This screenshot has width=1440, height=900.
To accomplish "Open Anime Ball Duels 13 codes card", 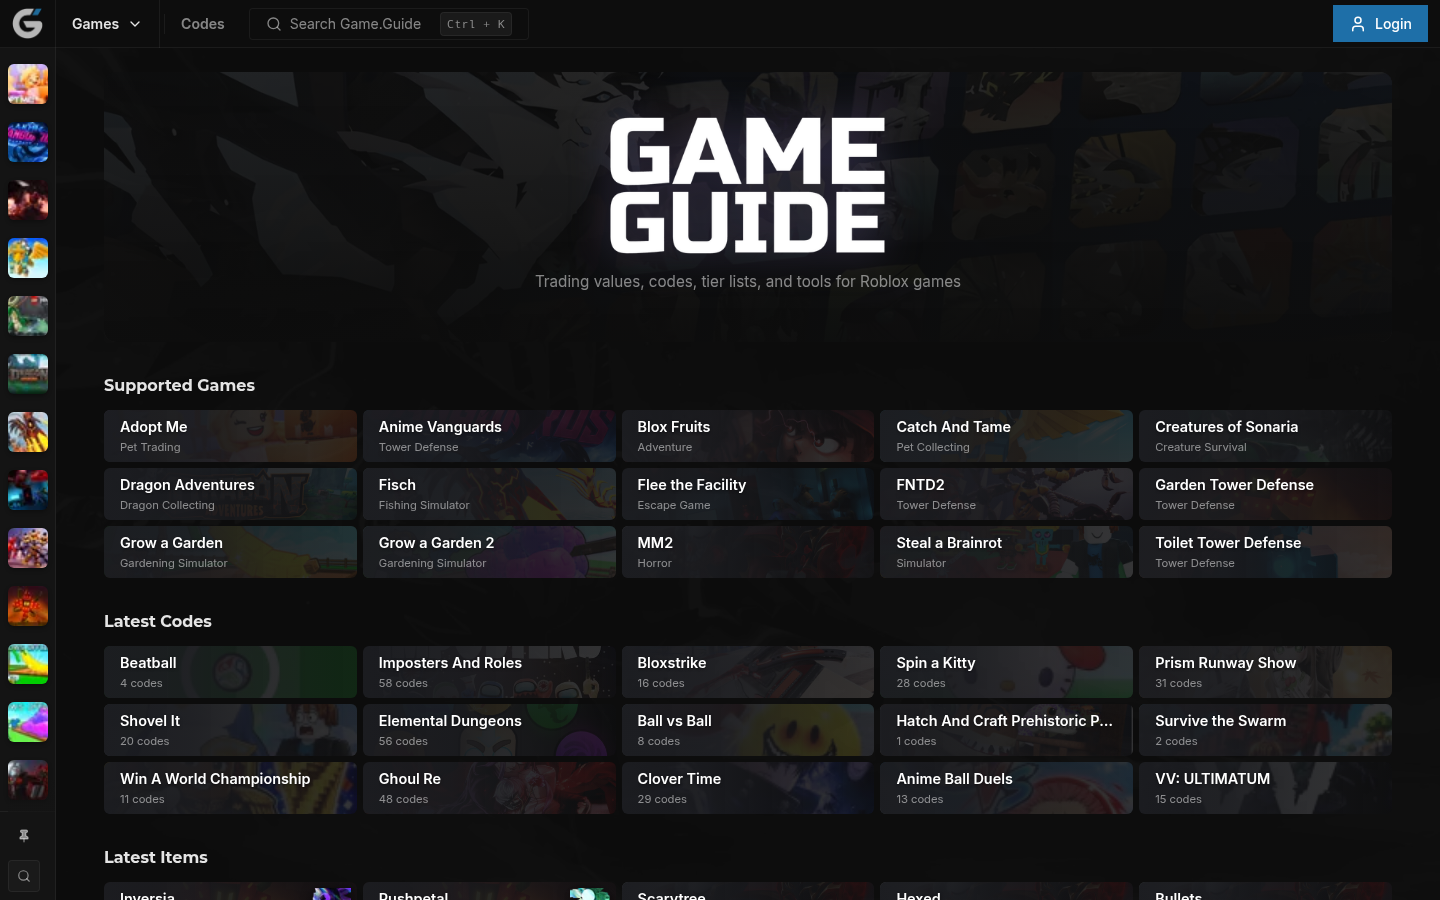I will pyautogui.click(x=1006, y=788).
